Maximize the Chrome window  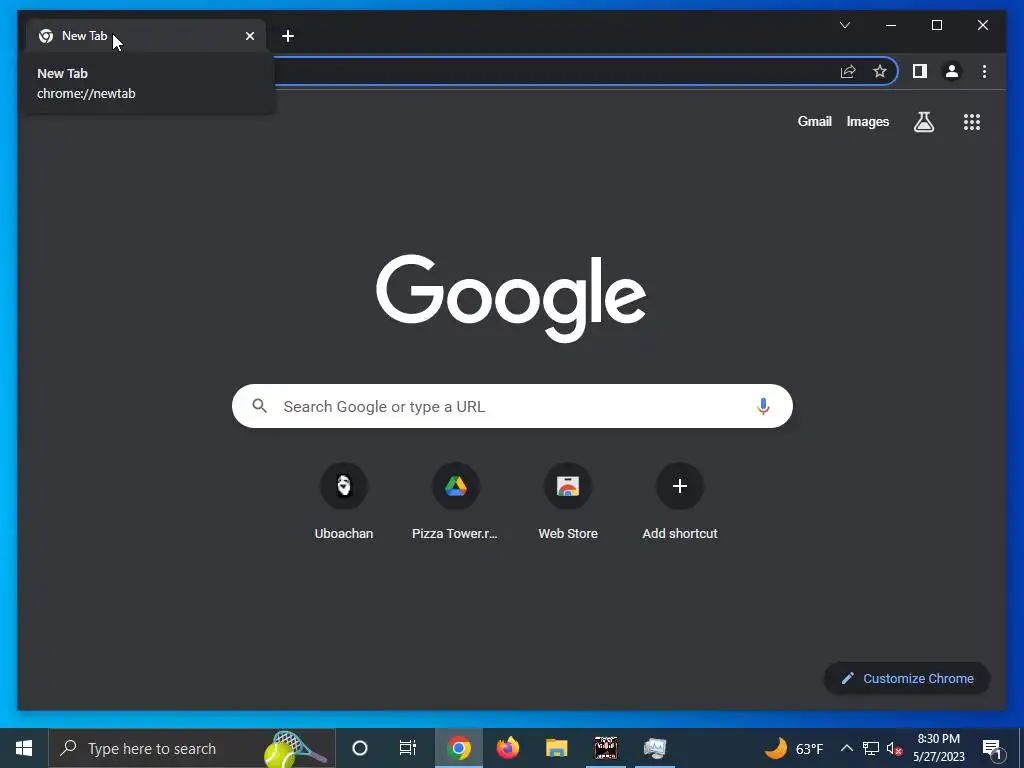click(936, 25)
